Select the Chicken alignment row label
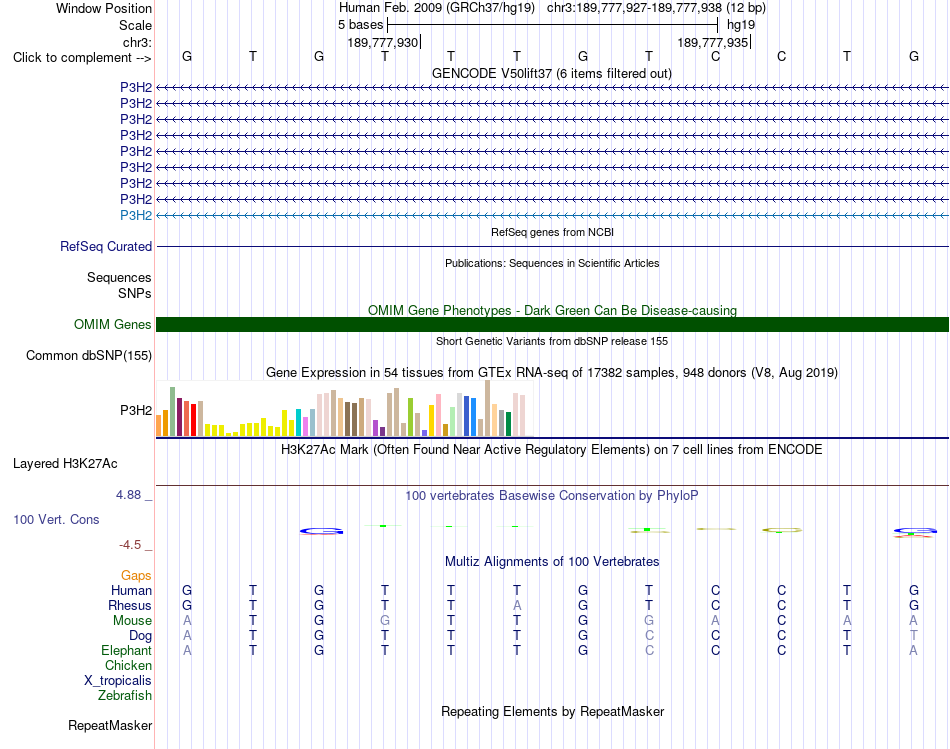This screenshot has height=749, width=950. (128, 665)
